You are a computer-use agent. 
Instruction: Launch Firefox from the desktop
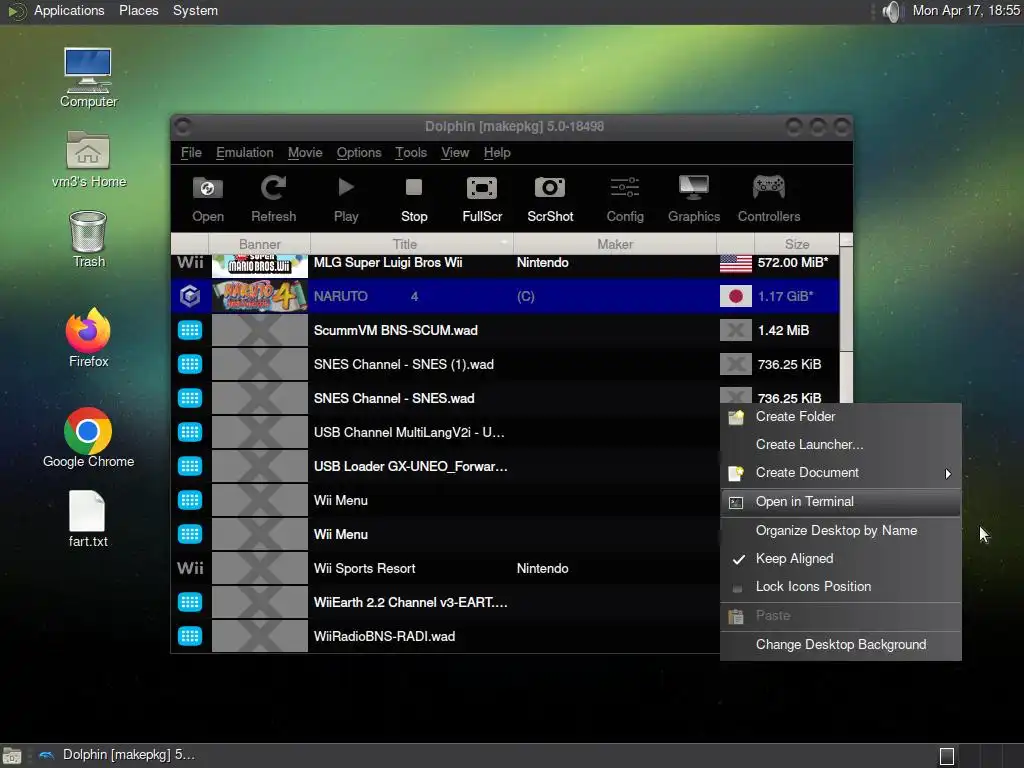(x=88, y=338)
